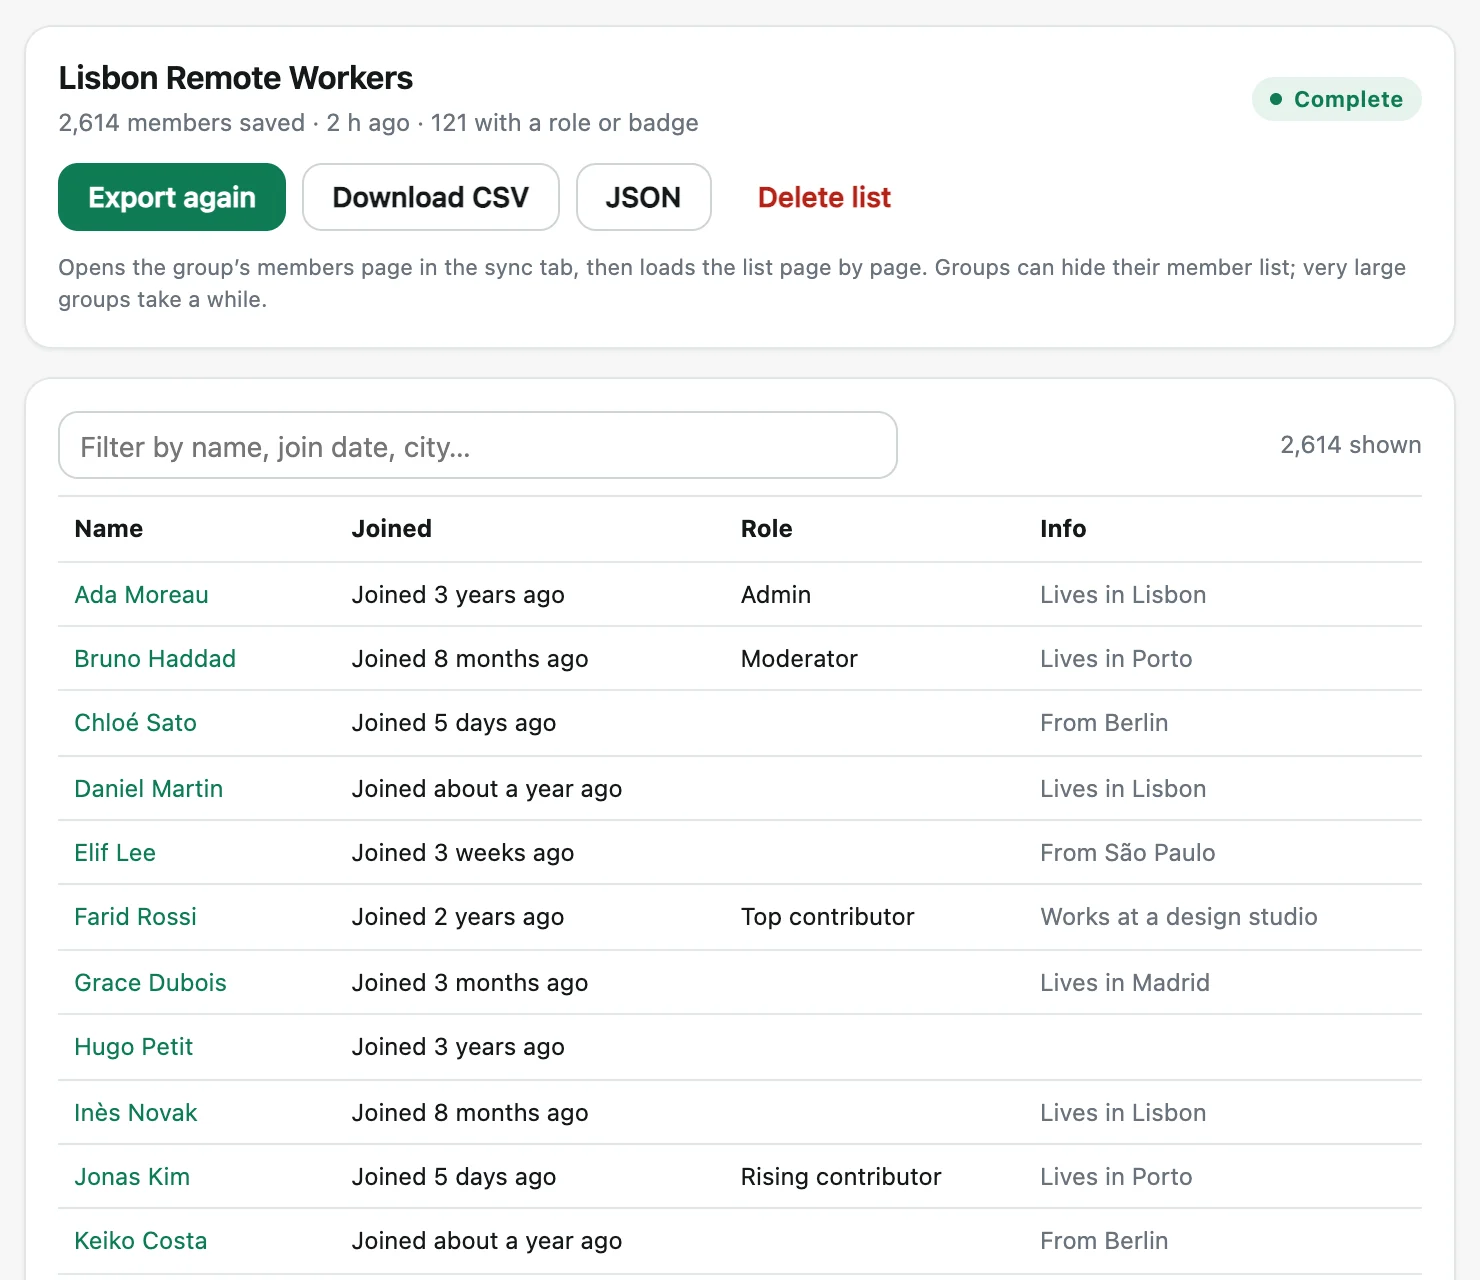Click "Joined 3 months ago" cell
Screen dimensions: 1480x1280
click(470, 983)
